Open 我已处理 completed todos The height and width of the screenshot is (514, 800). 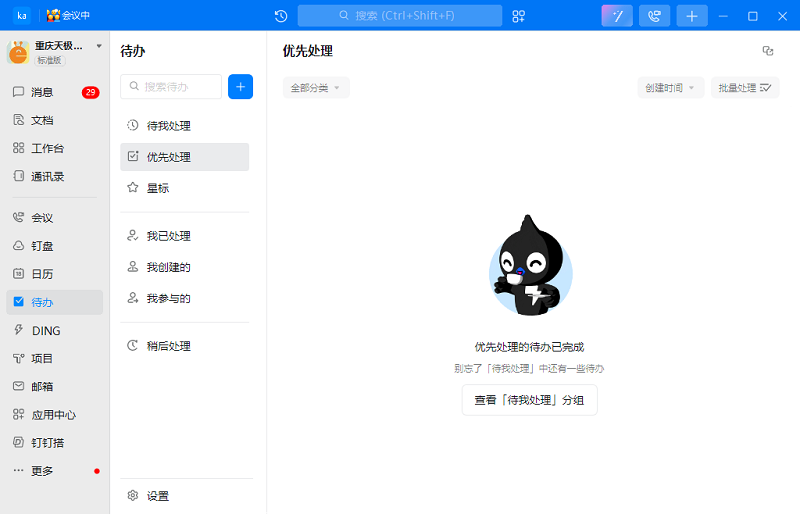[185, 236]
